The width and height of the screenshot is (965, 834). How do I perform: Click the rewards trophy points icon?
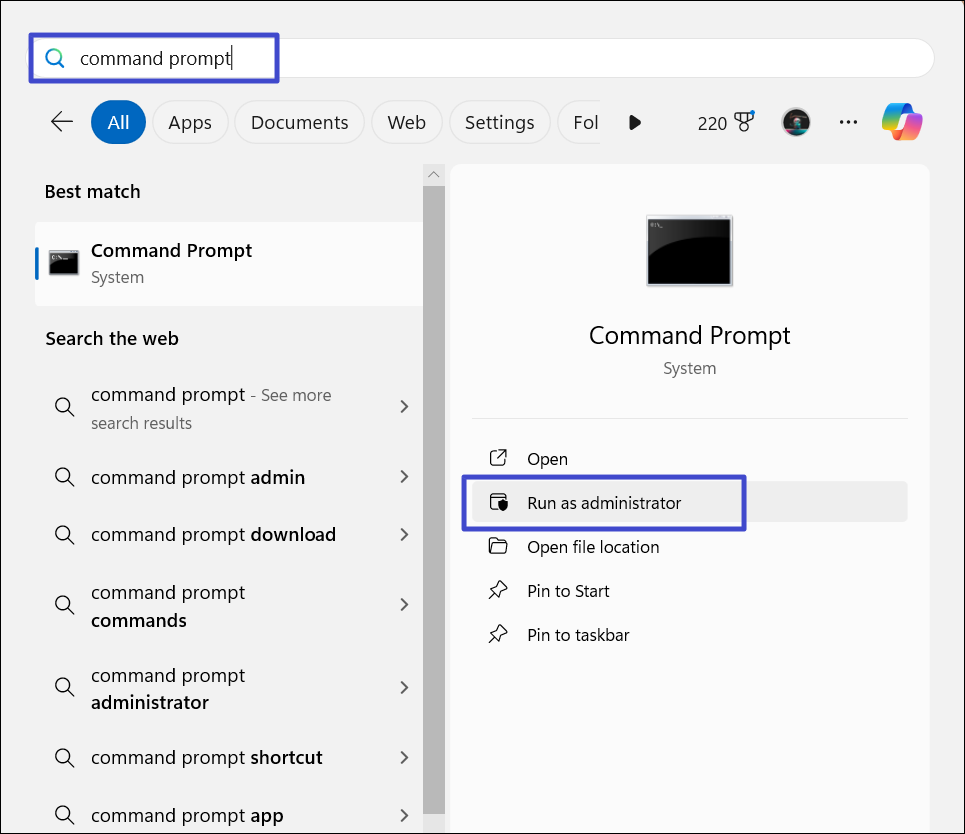click(x=742, y=122)
